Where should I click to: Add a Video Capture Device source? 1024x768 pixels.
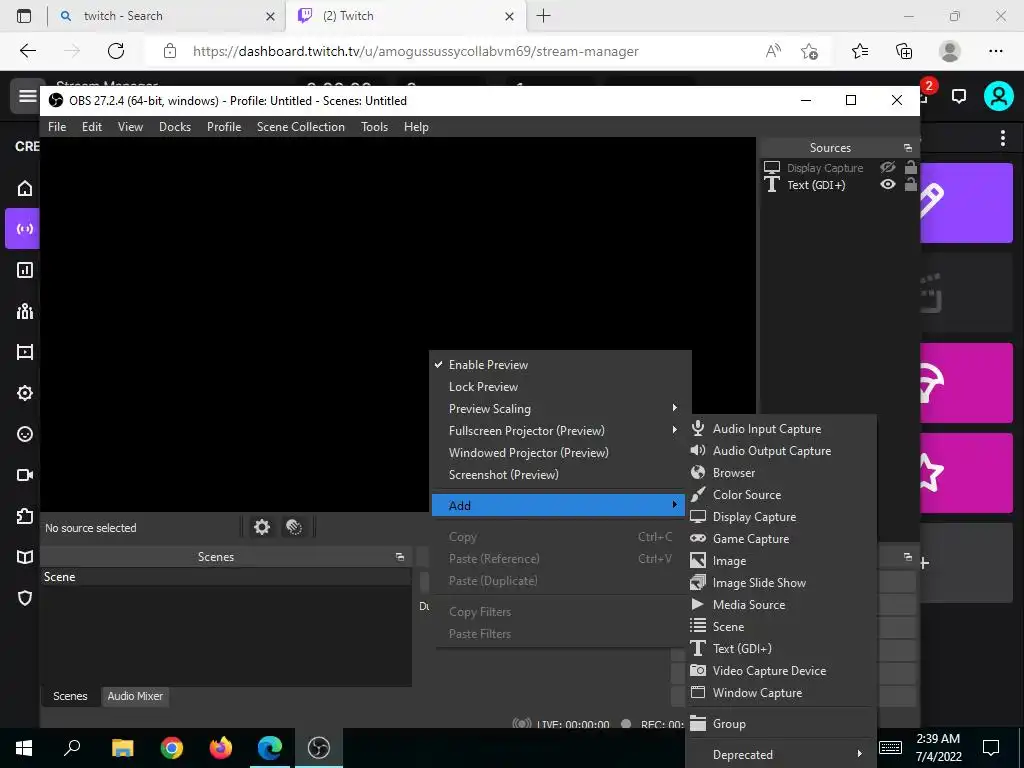(780, 671)
